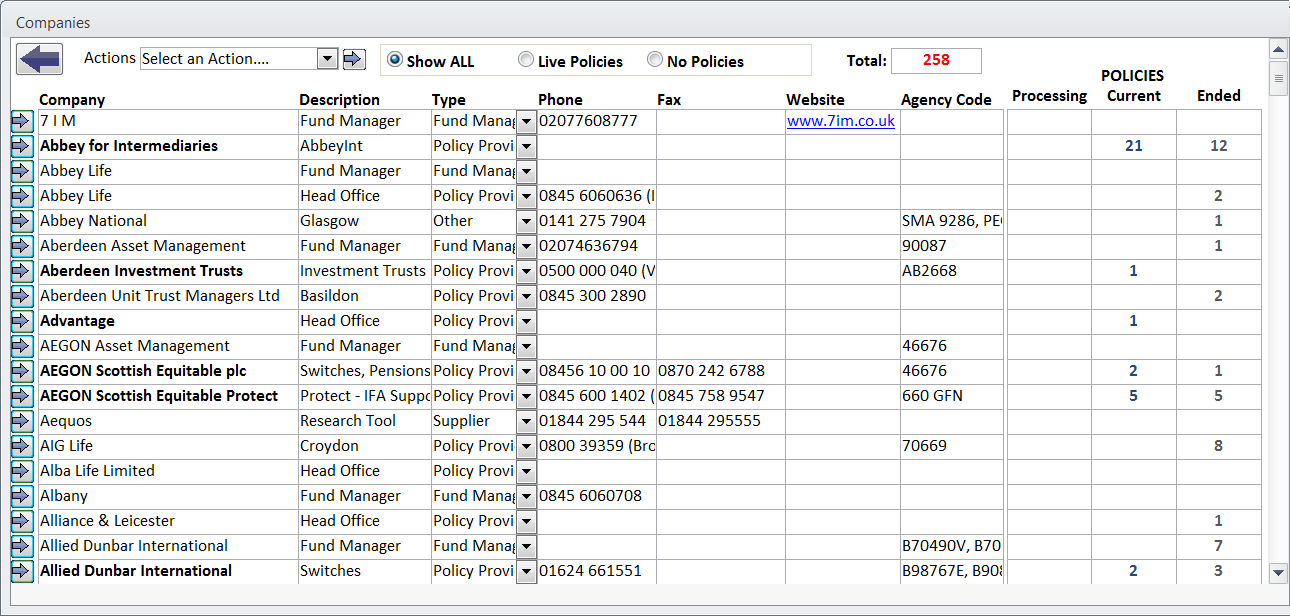Open the 7 I M record arrow
This screenshot has width=1290, height=616.
[22, 121]
